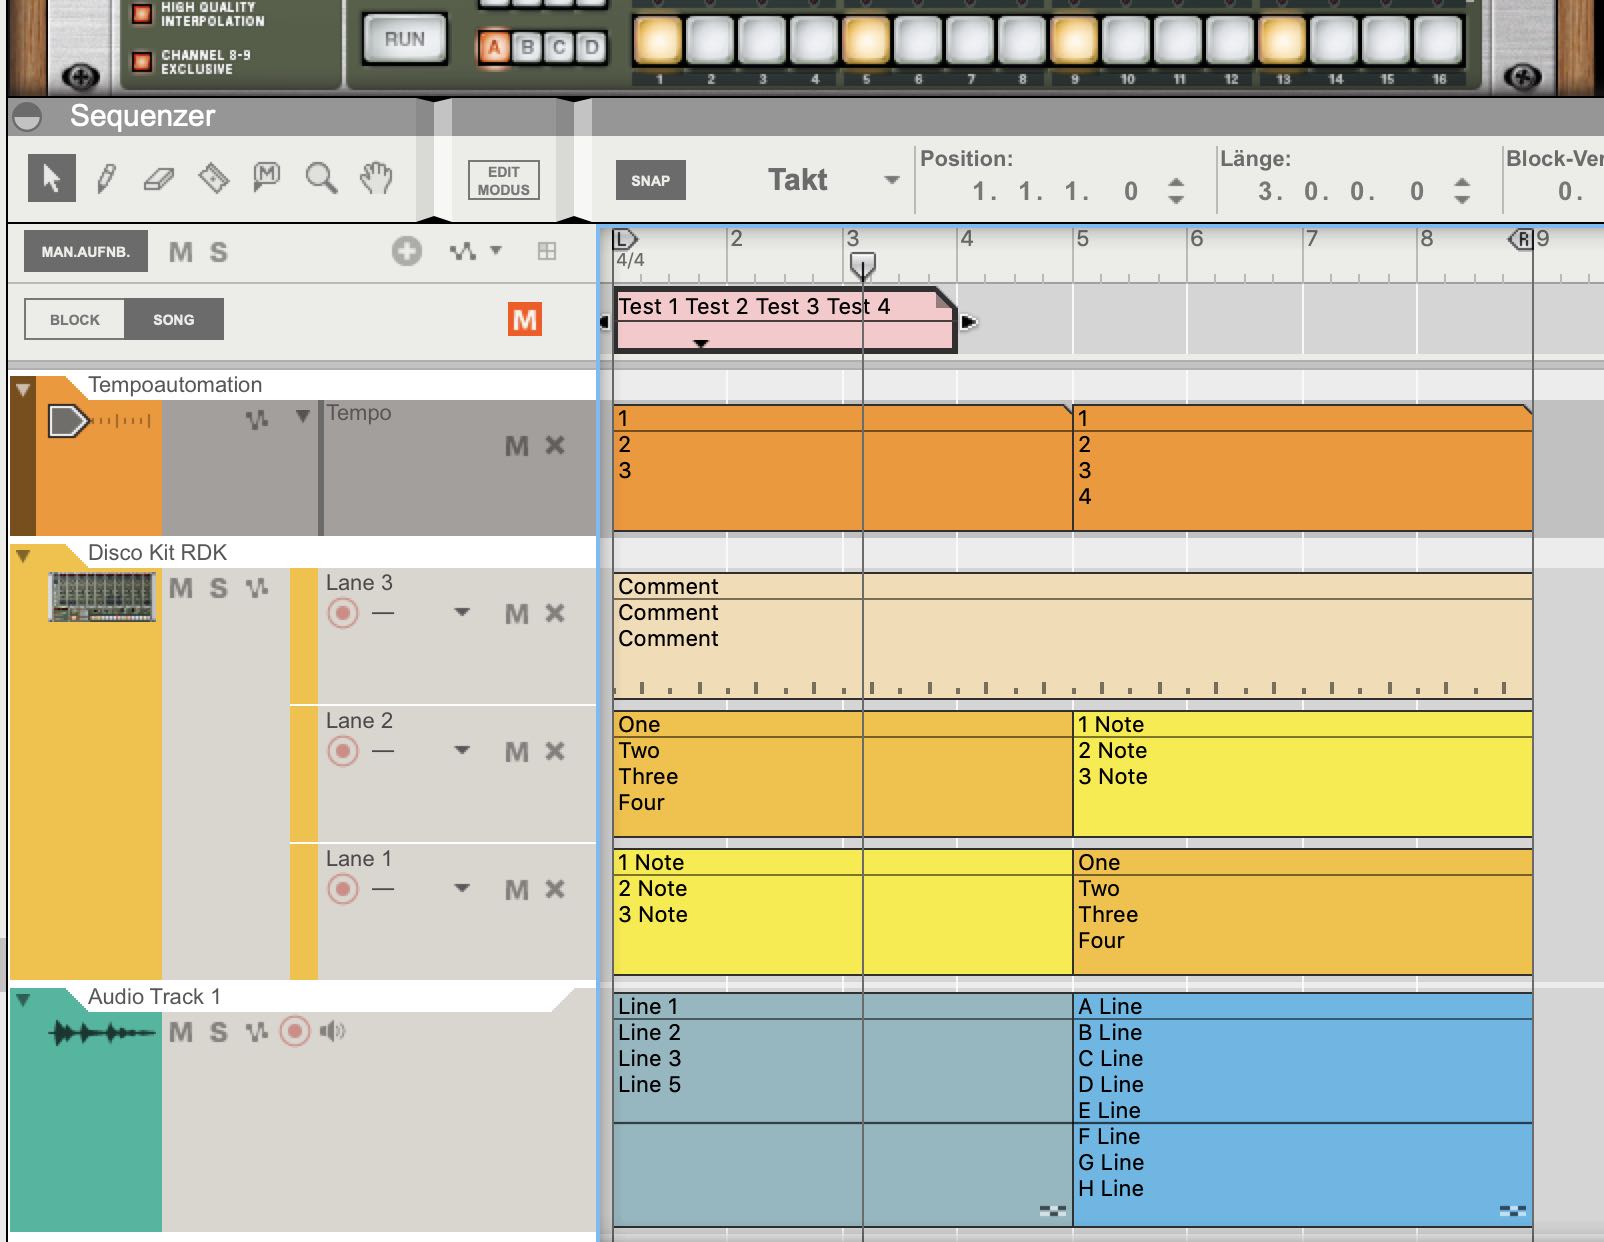Switch to BLOCK view

(75, 320)
